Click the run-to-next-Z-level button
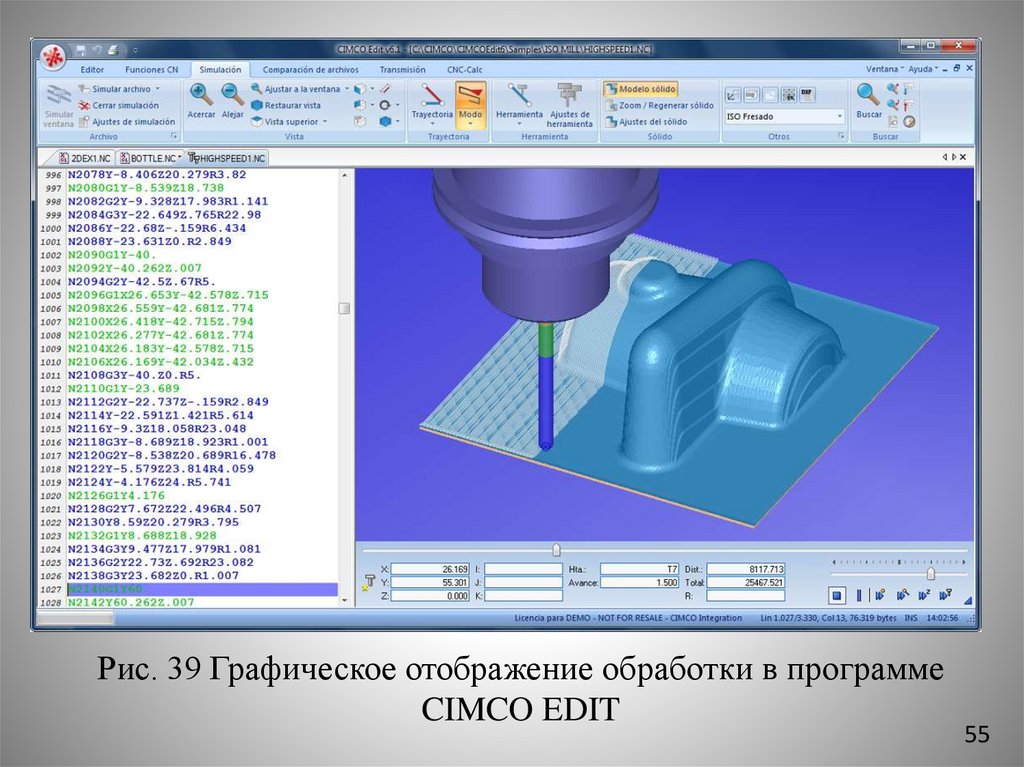1024x767 pixels. click(x=924, y=595)
